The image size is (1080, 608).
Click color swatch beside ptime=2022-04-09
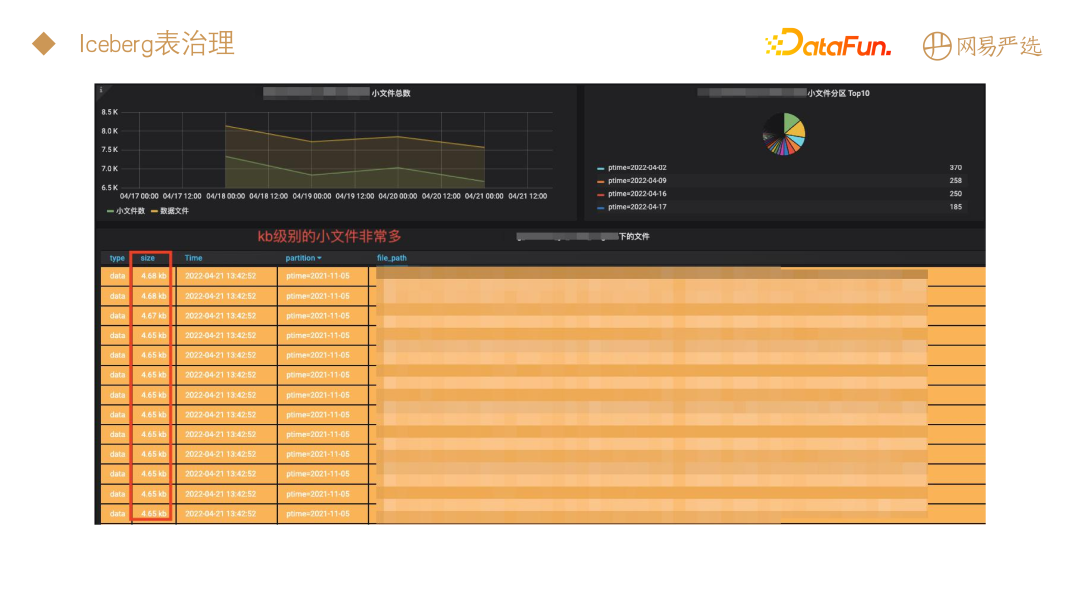[601, 181]
